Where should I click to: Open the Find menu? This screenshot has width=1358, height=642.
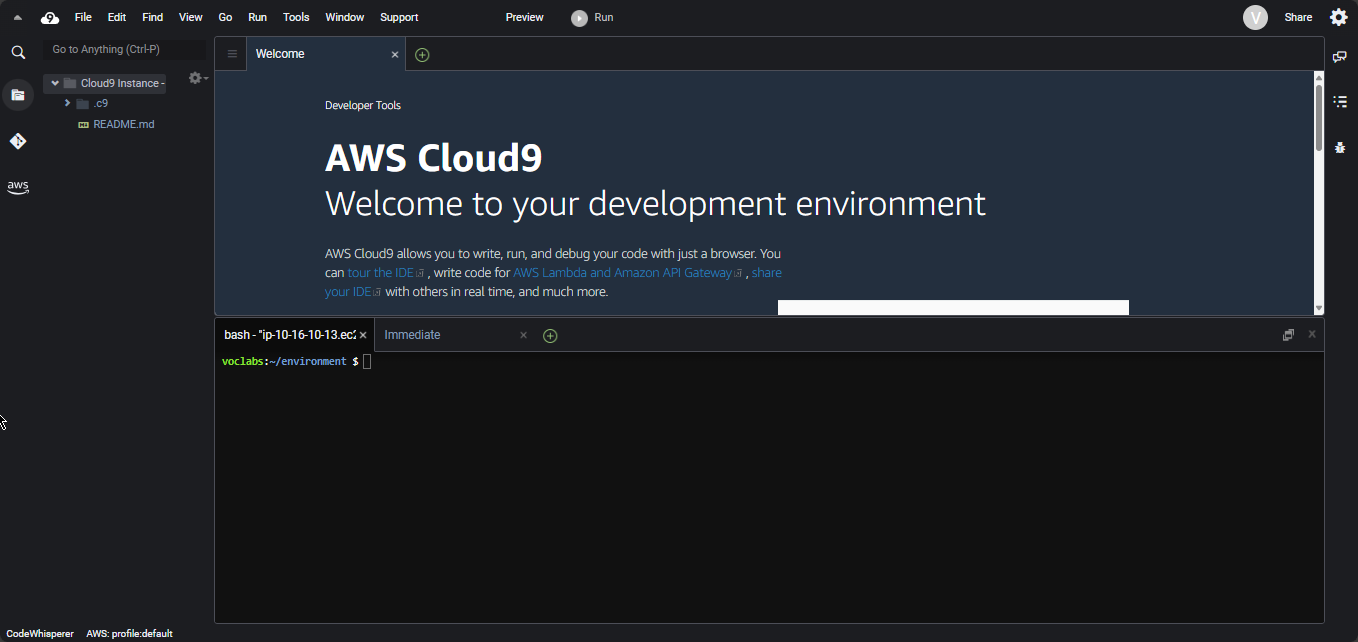click(152, 17)
